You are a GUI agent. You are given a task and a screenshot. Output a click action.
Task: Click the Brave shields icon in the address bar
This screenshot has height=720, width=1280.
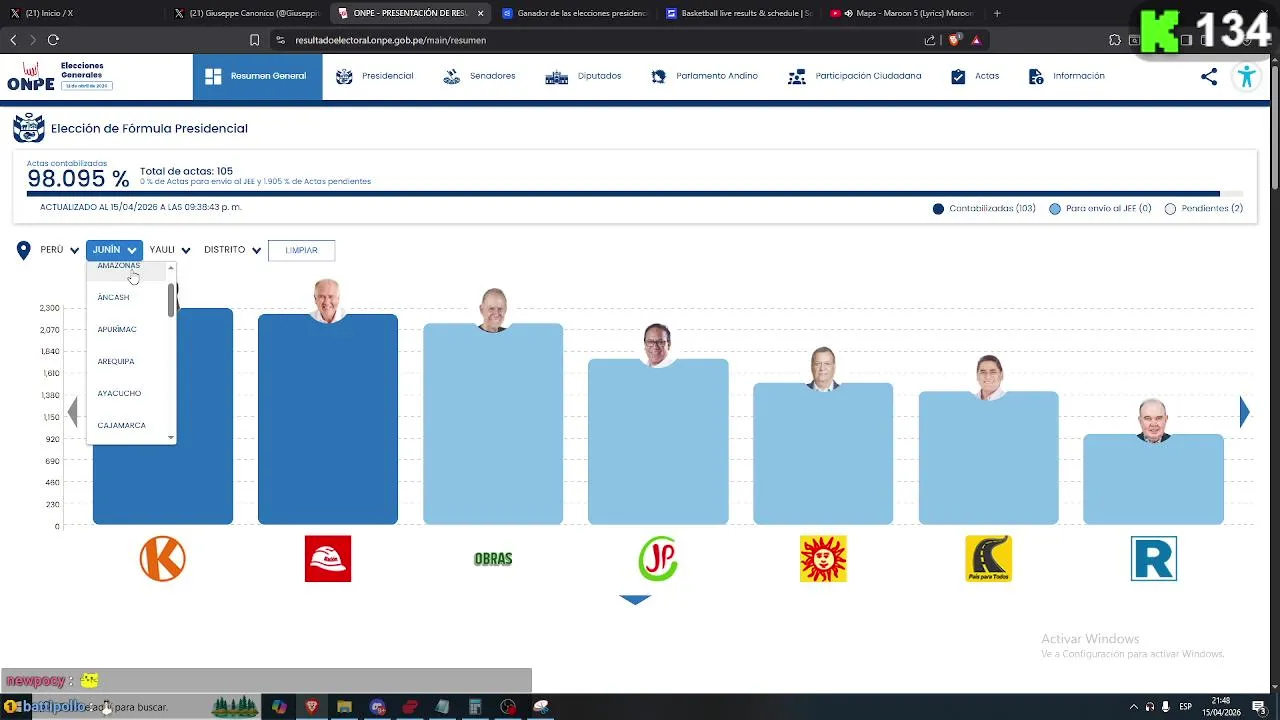tap(954, 40)
